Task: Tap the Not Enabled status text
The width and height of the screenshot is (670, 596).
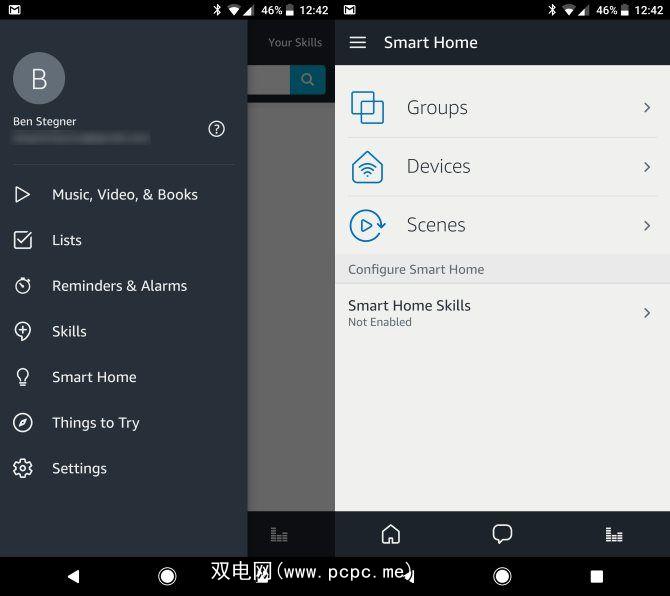Action: tap(380, 322)
